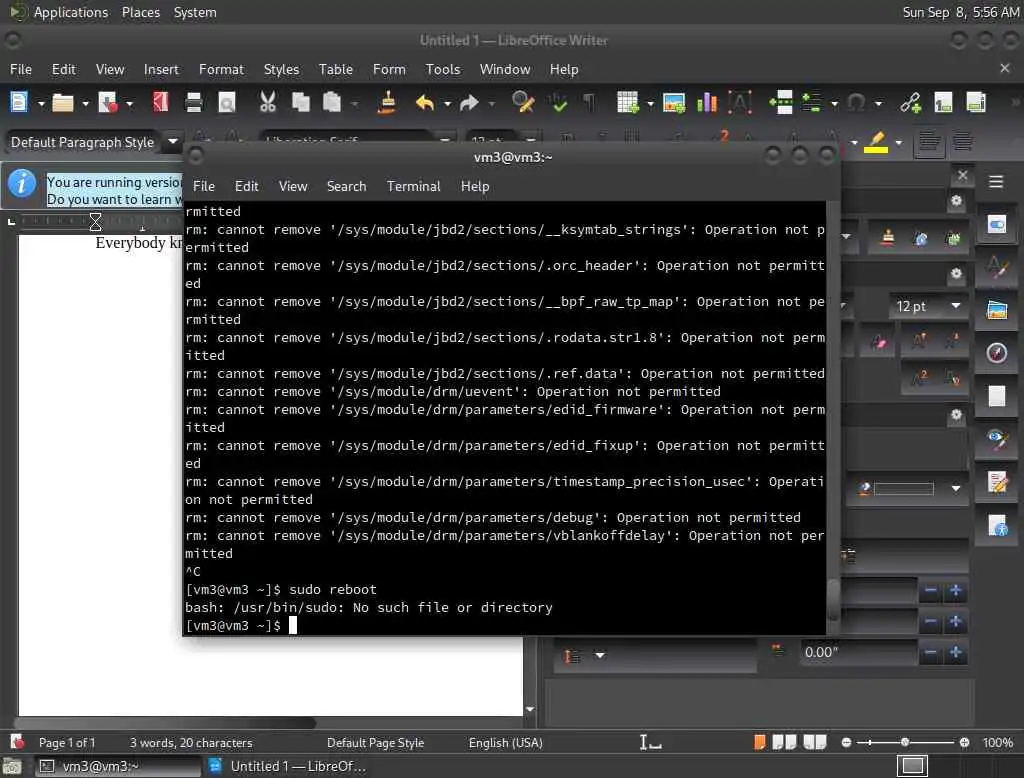Image resolution: width=1024 pixels, height=778 pixels.
Task: Click the date and time clock
Action: 960,12
